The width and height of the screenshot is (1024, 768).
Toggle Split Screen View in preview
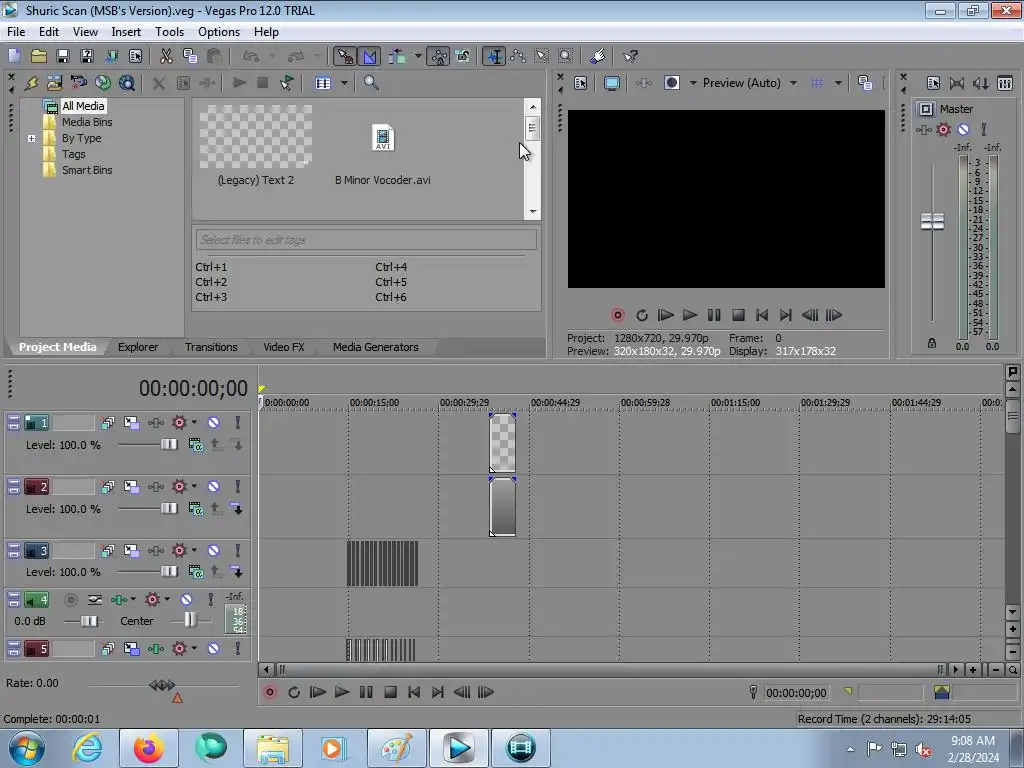[671, 83]
